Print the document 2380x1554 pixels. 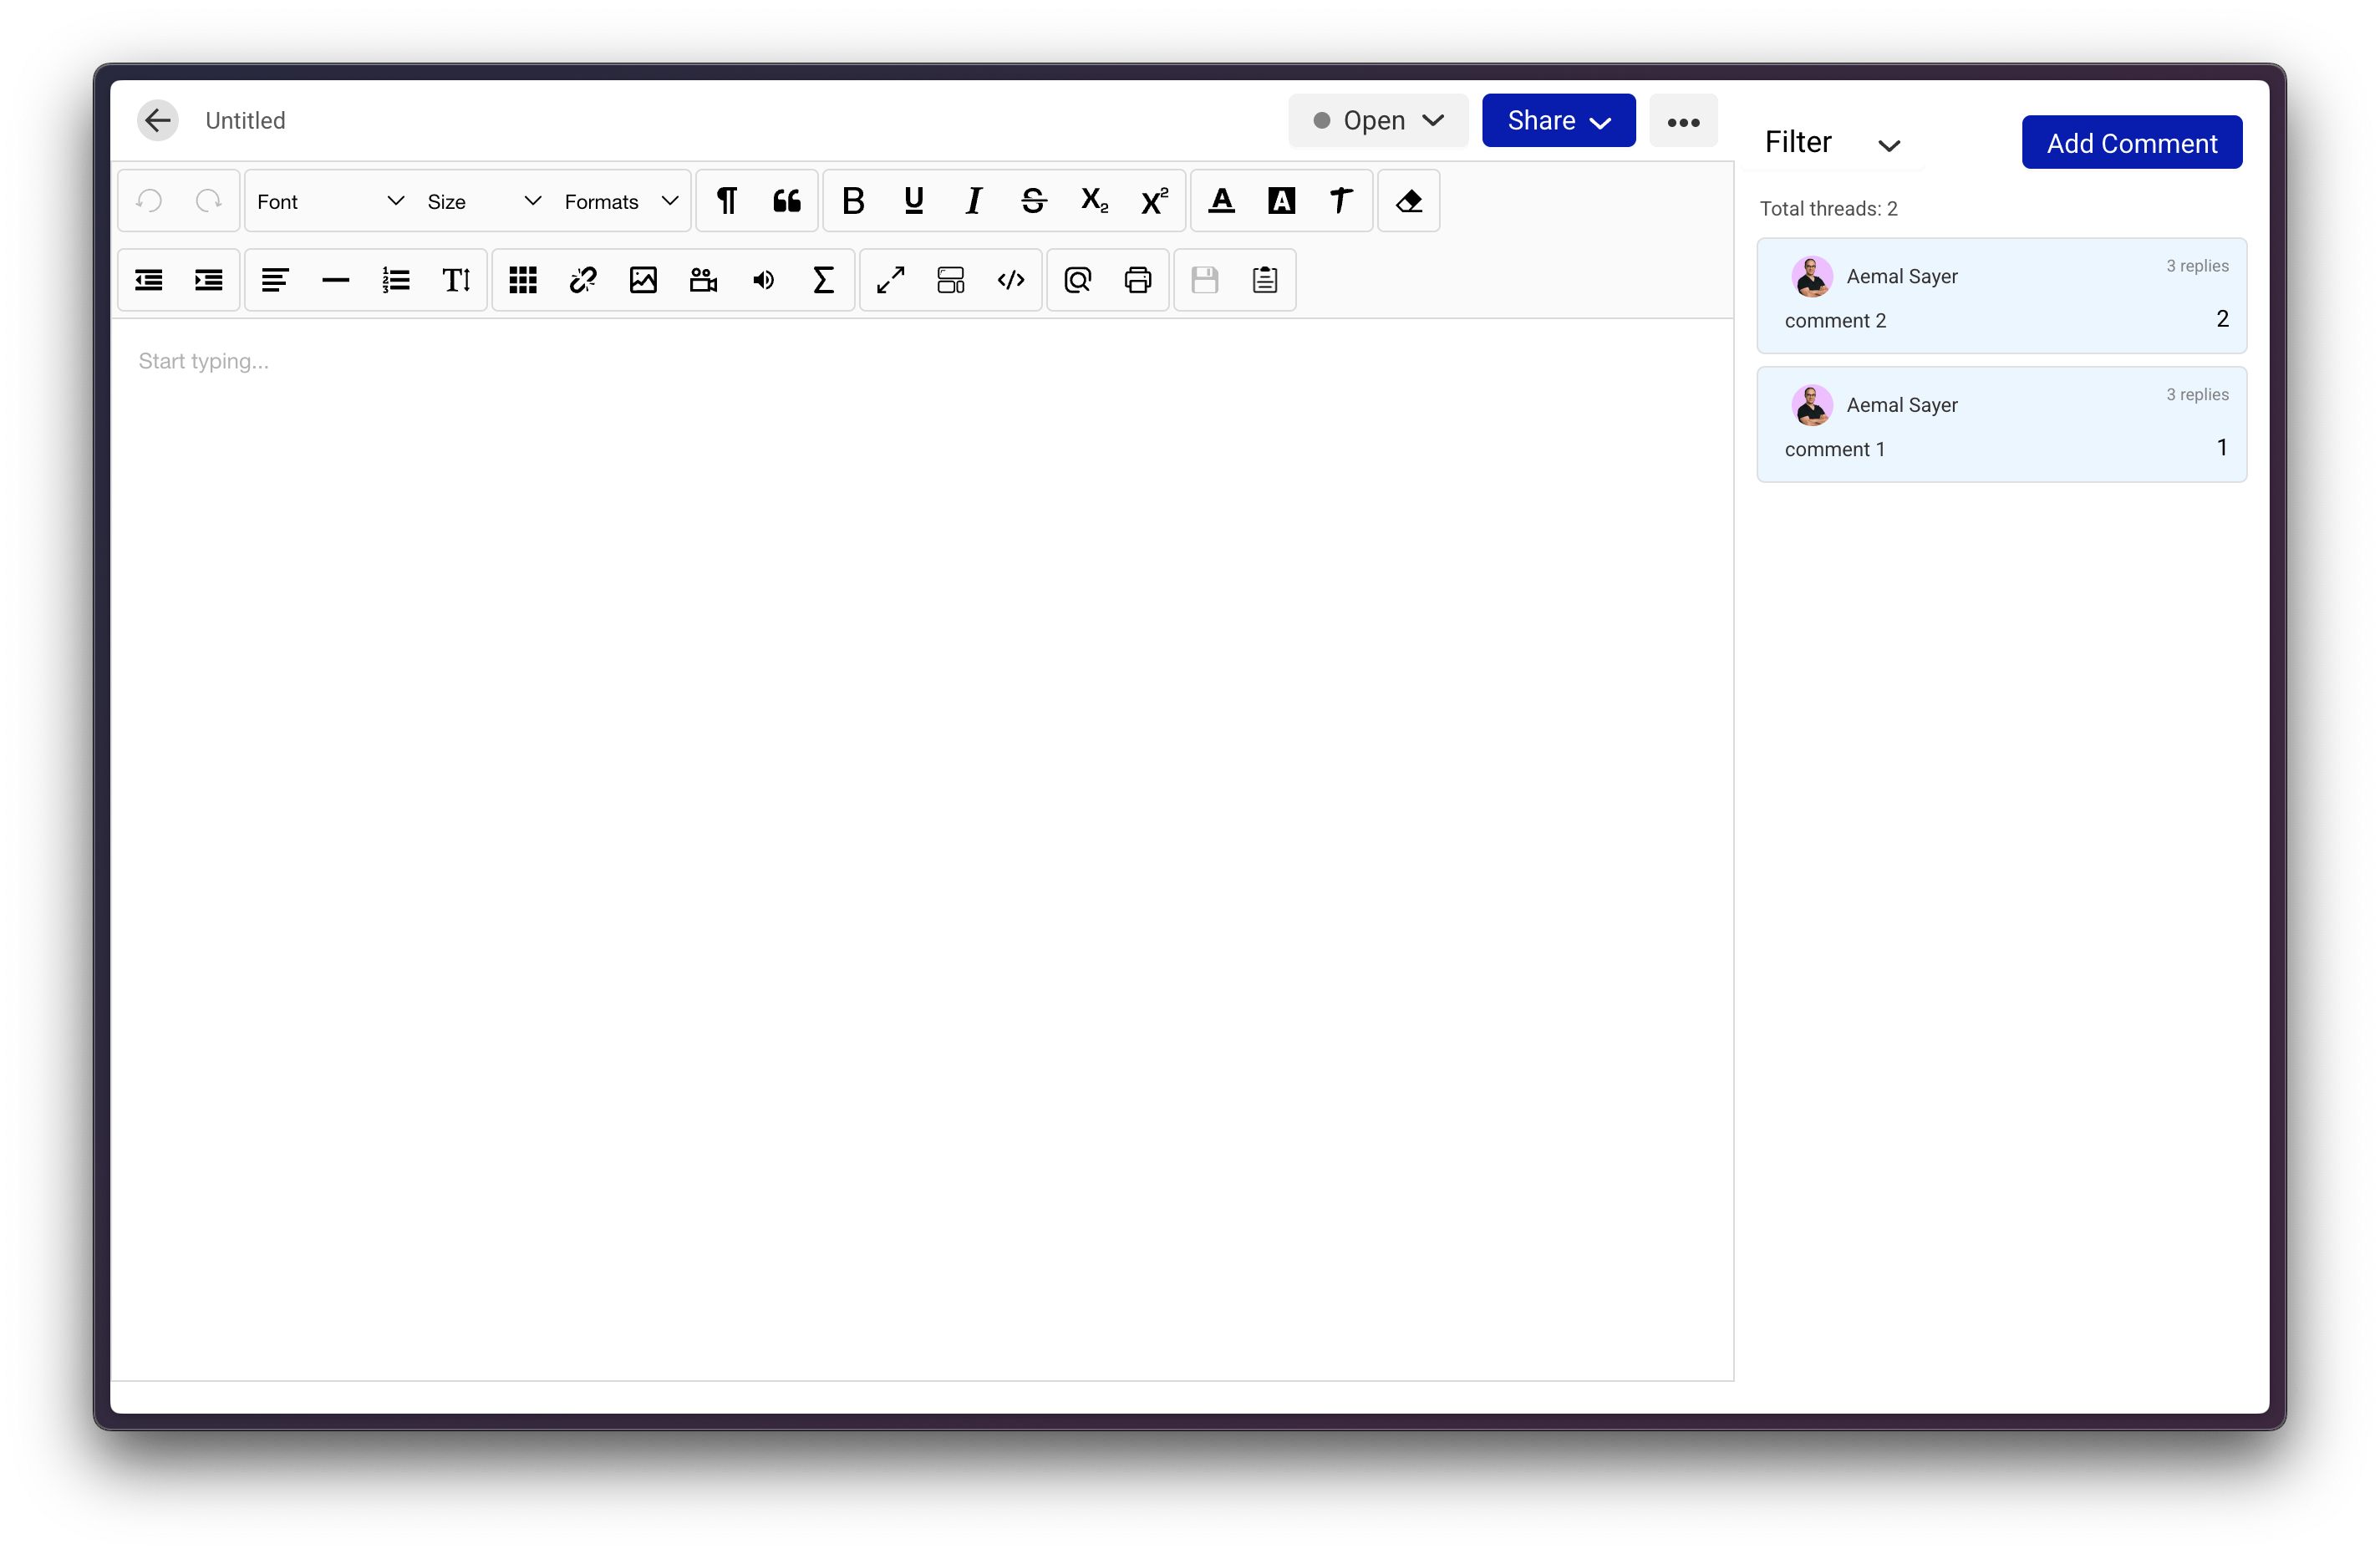coord(1138,280)
